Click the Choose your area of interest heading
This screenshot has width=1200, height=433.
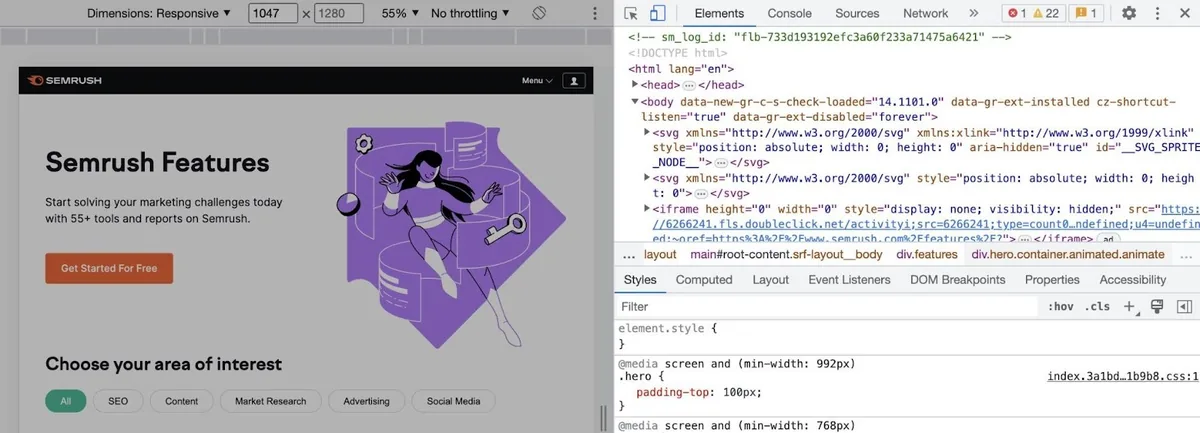163,364
